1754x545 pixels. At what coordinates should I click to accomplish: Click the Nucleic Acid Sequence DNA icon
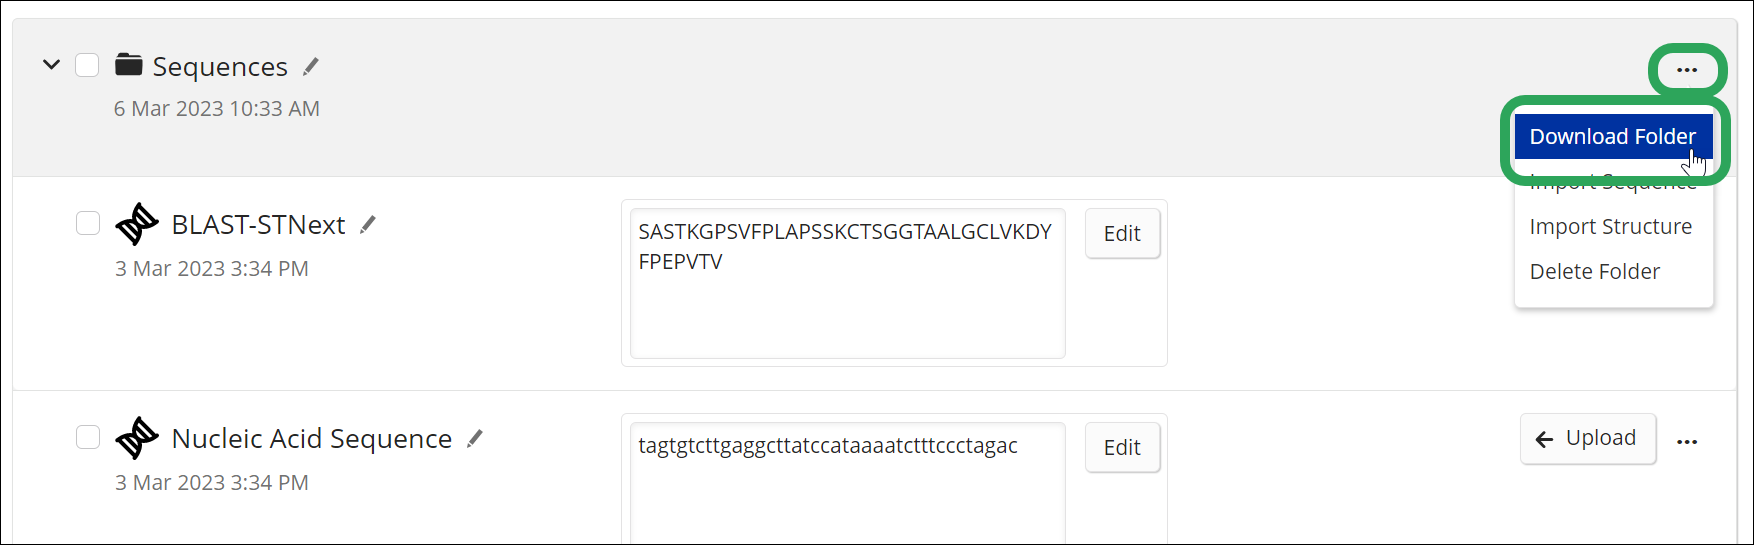point(137,438)
